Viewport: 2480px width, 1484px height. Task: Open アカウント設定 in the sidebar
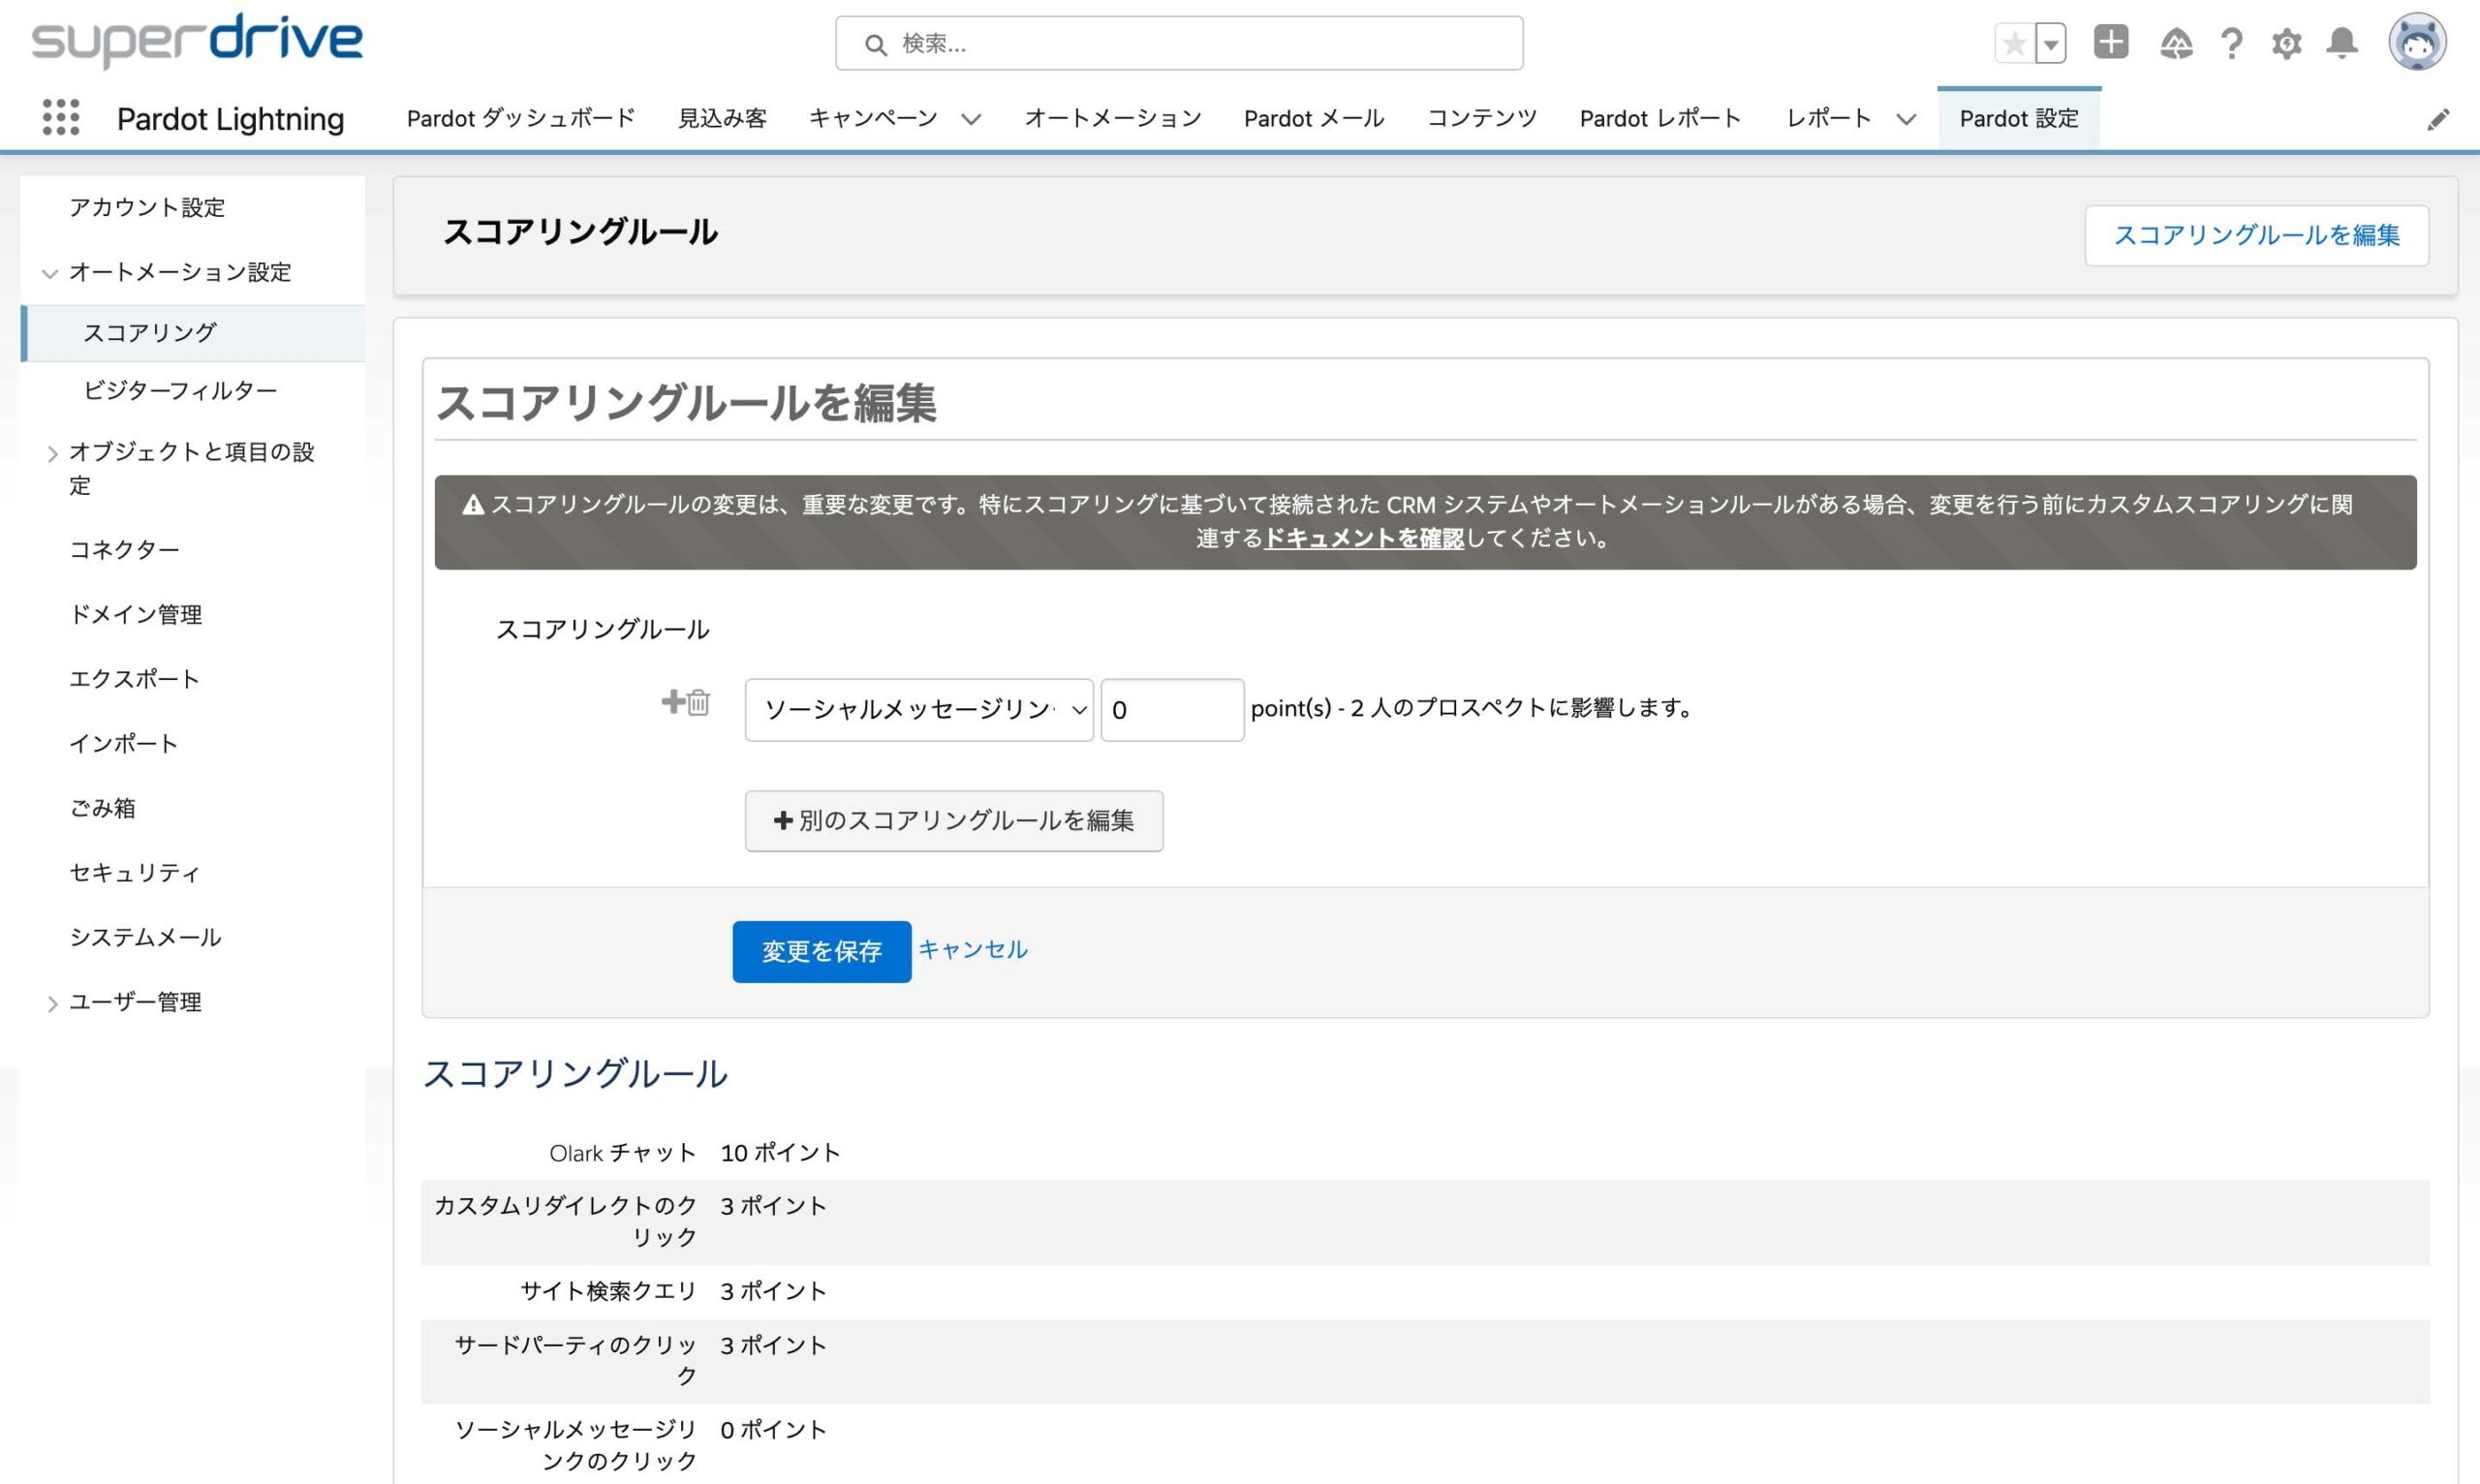pyautogui.click(x=147, y=207)
